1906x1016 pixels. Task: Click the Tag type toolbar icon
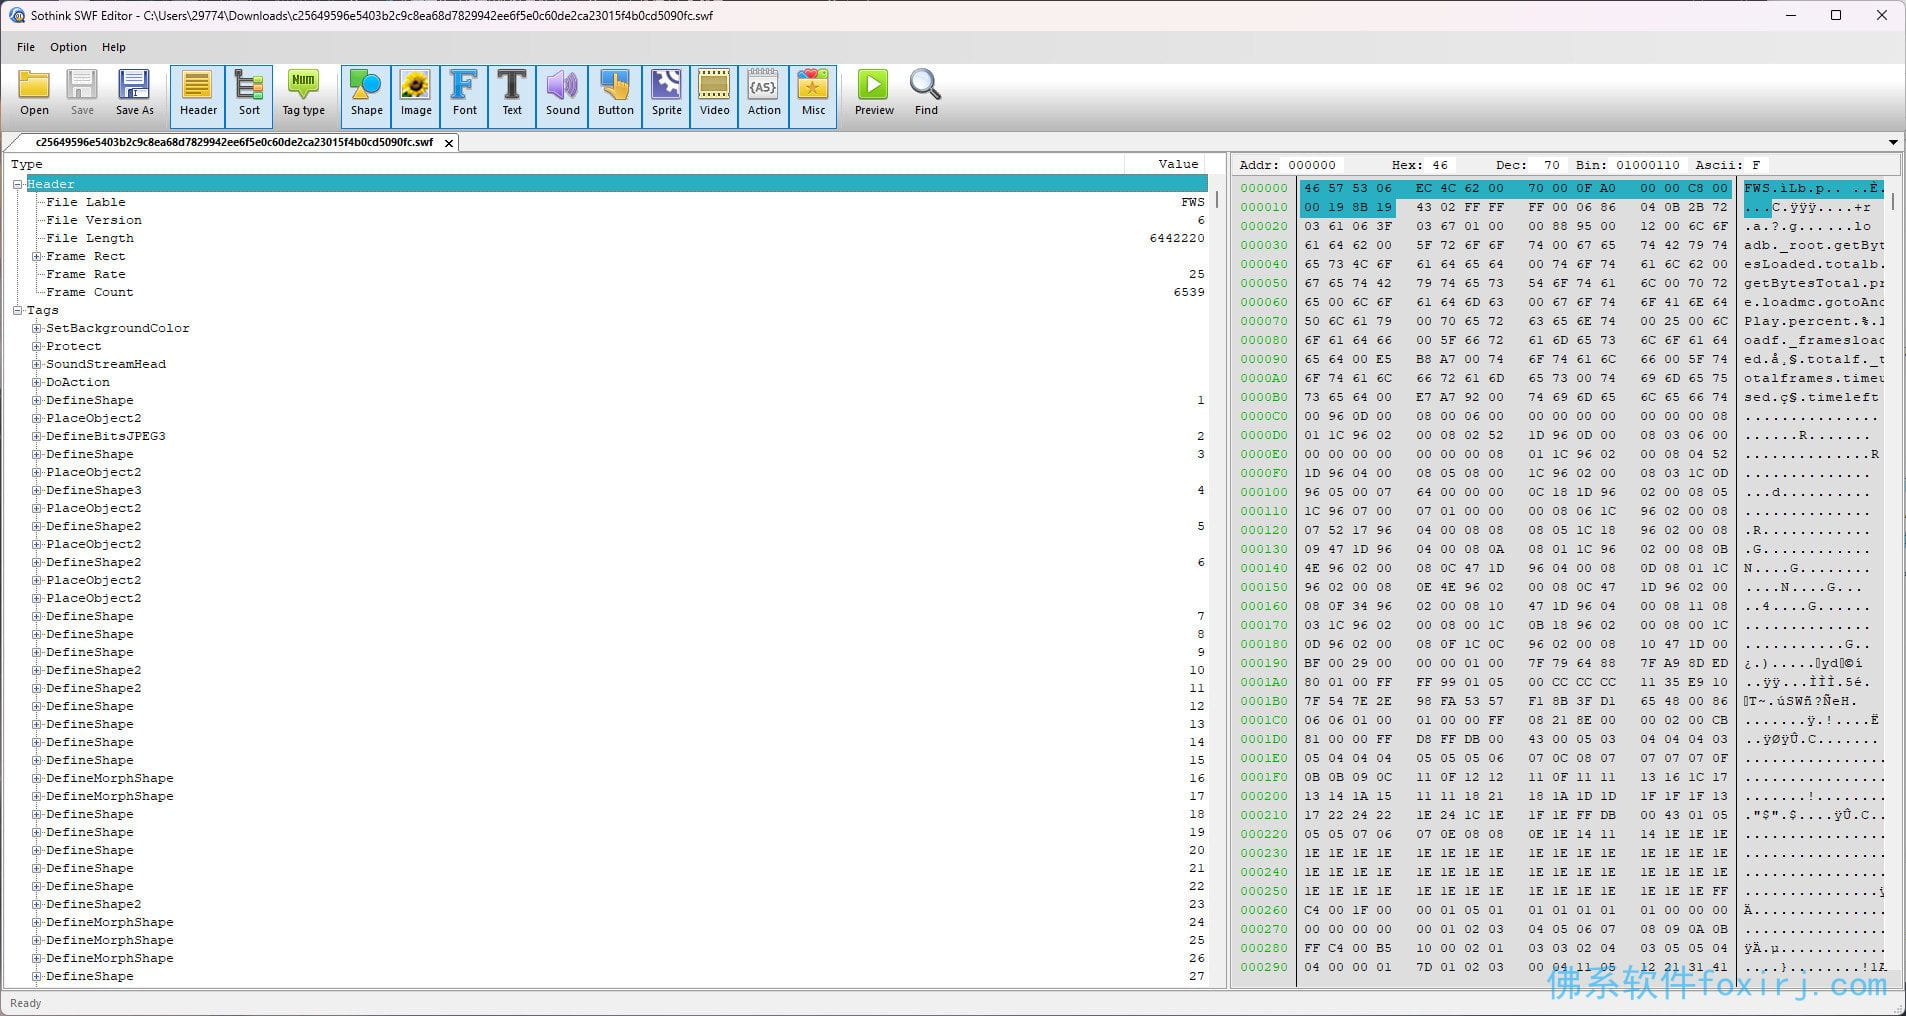click(303, 94)
